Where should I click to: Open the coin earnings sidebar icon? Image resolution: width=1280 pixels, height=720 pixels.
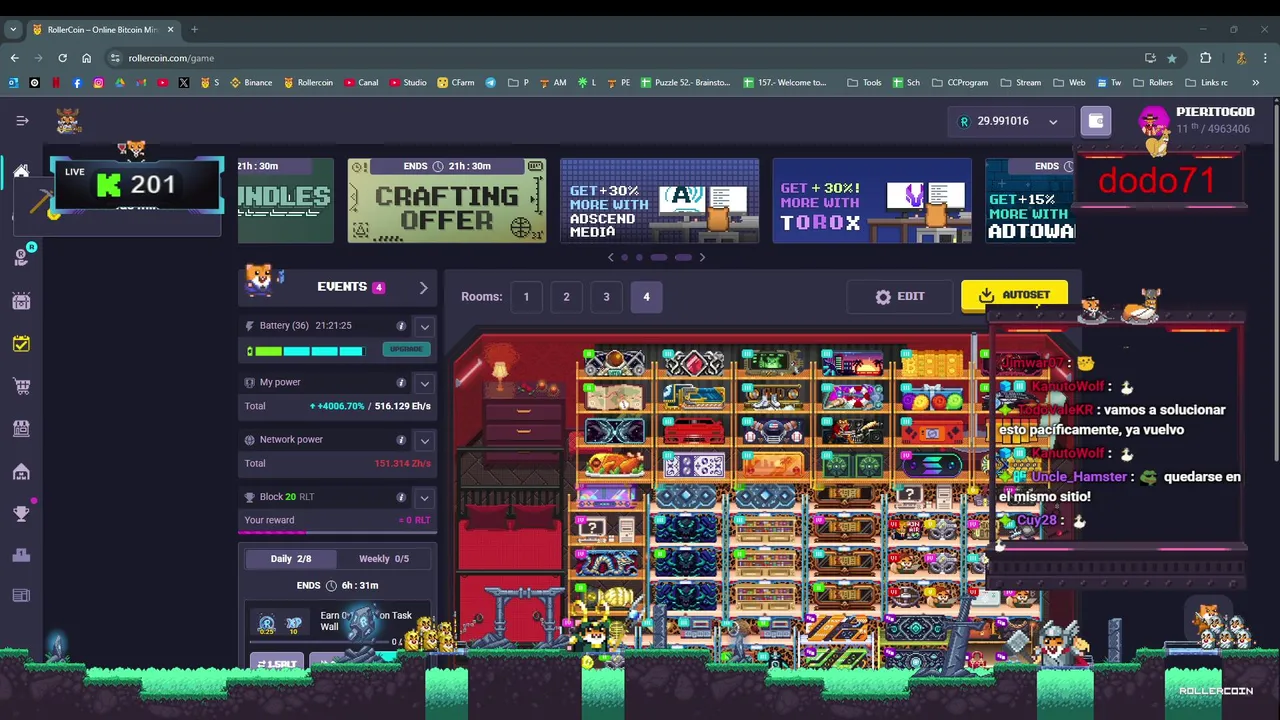click(21, 256)
